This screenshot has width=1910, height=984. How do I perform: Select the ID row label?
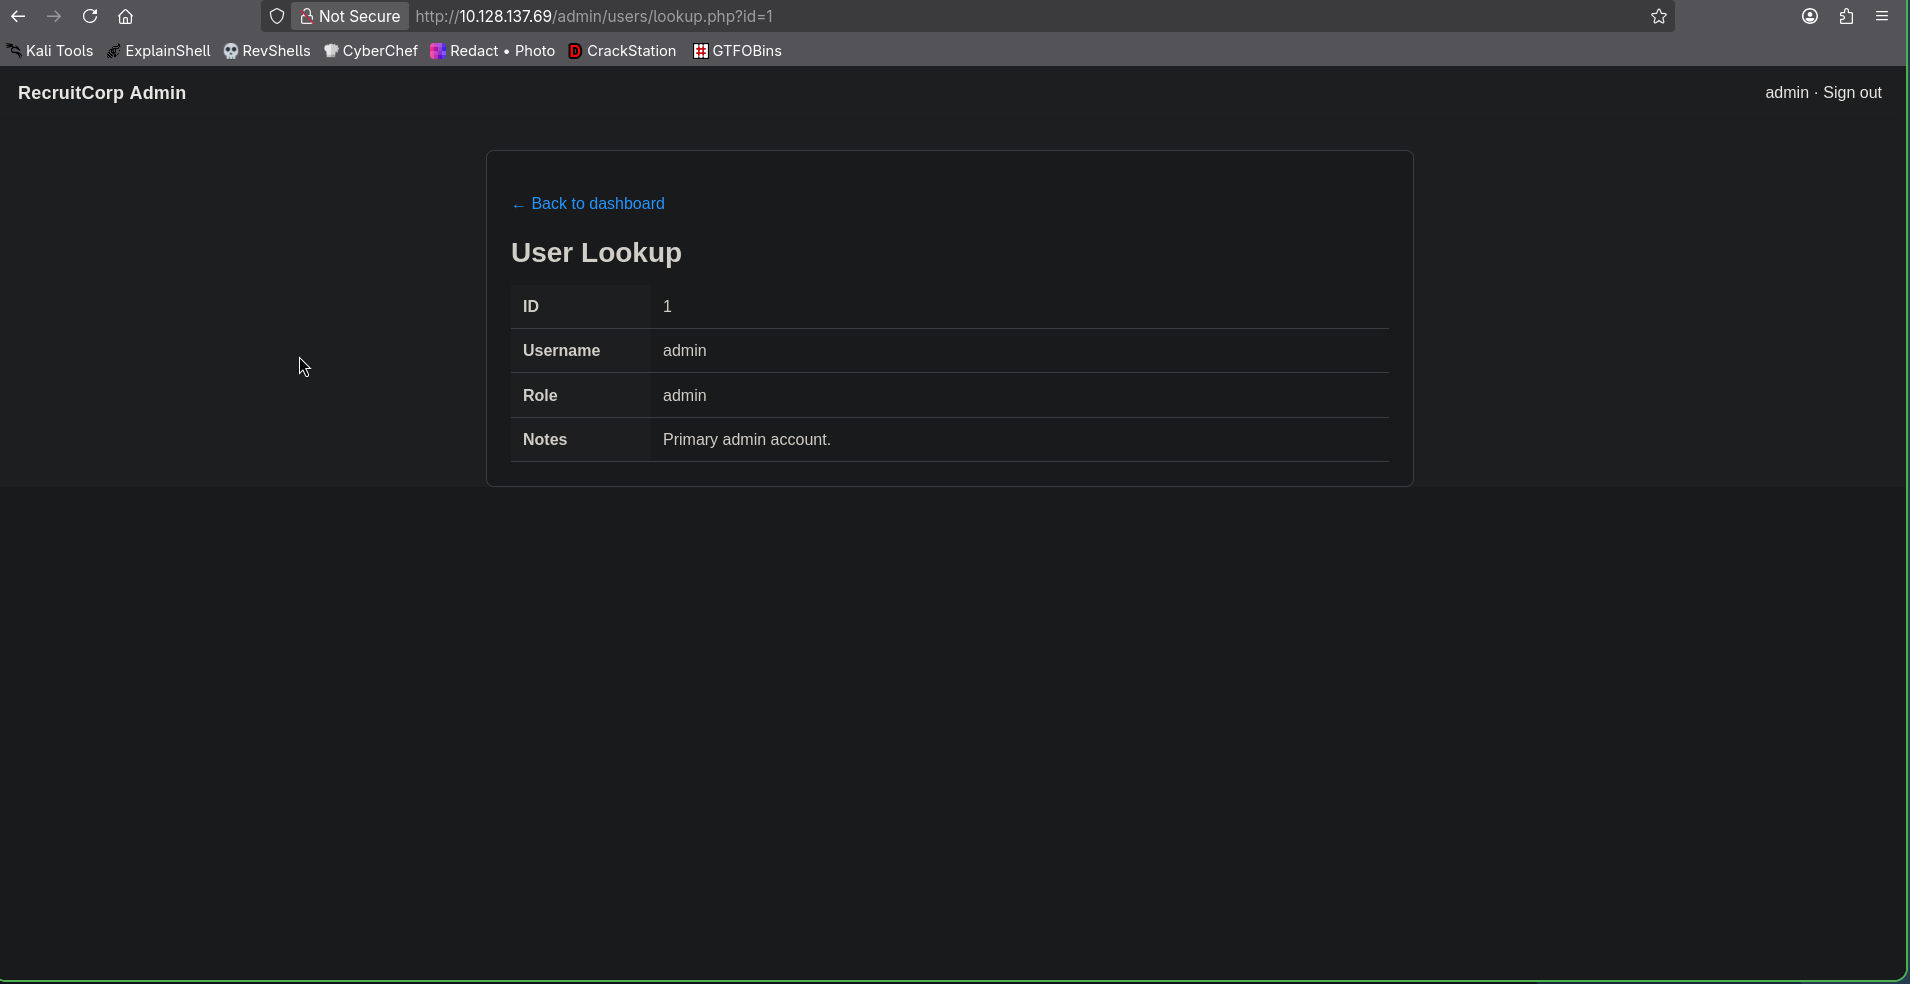click(531, 307)
